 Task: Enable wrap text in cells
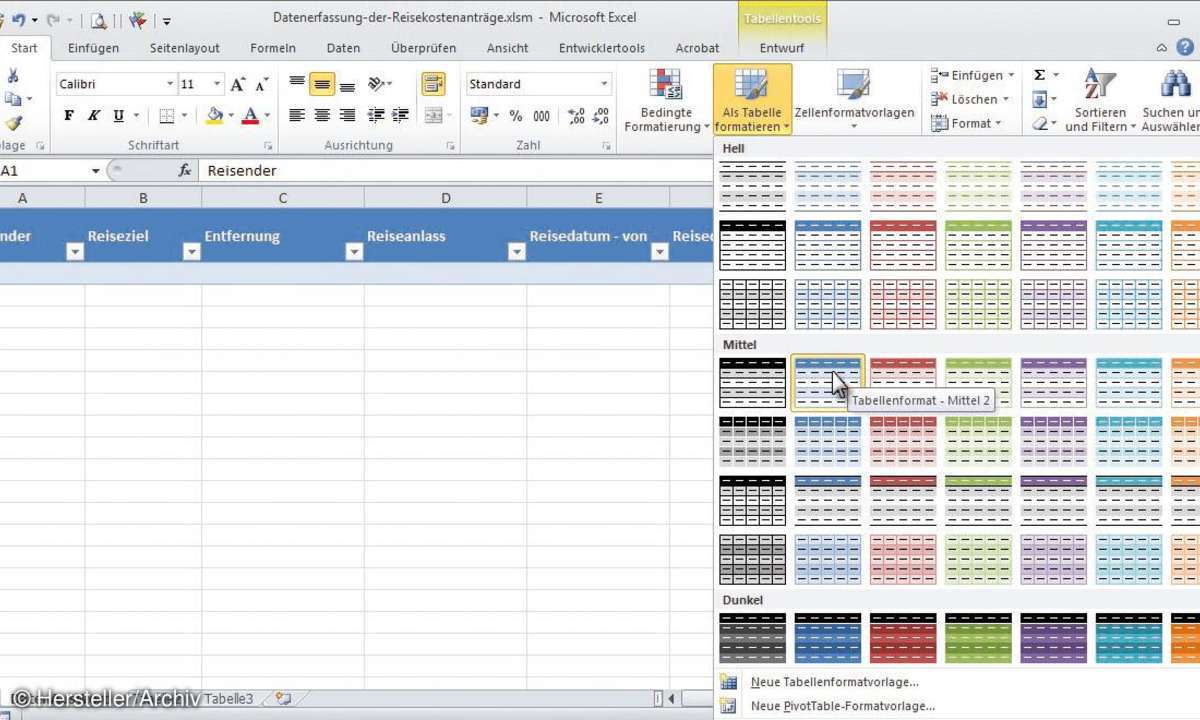[x=433, y=85]
